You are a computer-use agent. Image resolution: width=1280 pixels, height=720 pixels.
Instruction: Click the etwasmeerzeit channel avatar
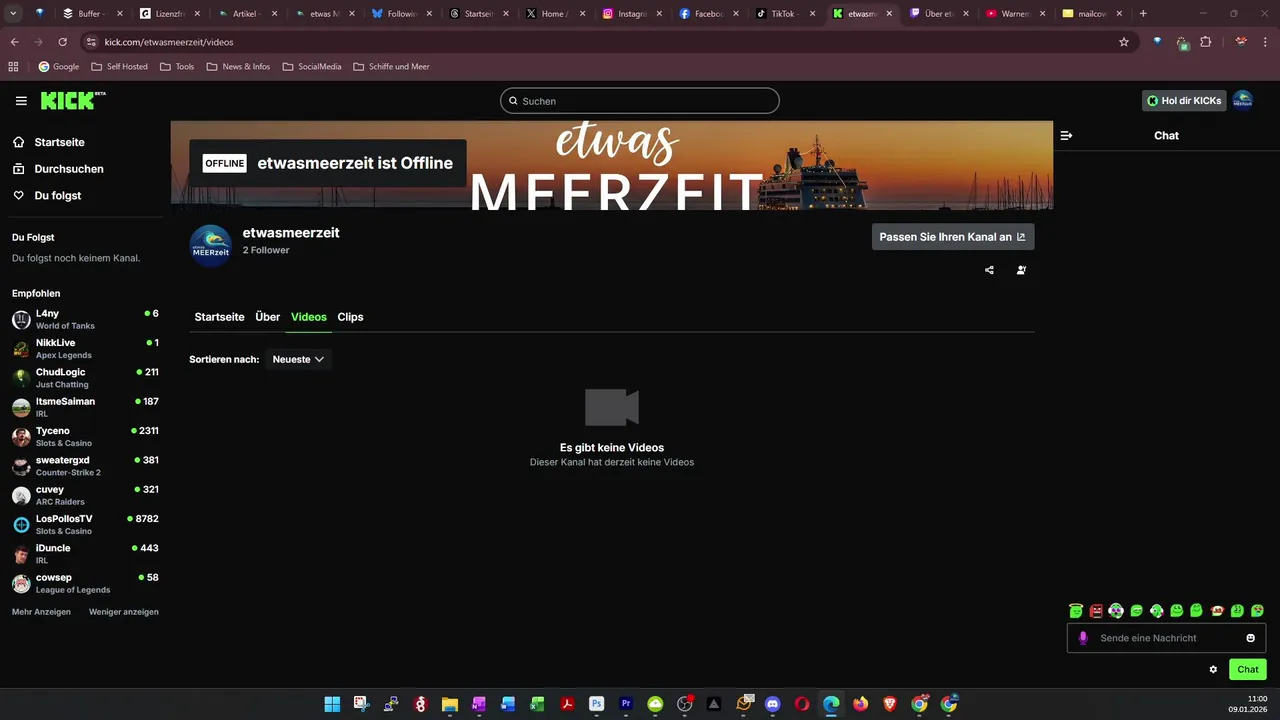(211, 246)
